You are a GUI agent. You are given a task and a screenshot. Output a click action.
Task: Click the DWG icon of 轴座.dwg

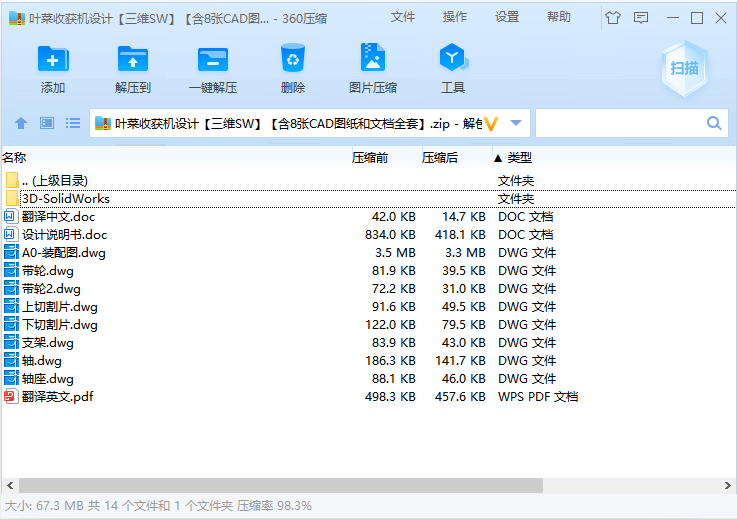(x=11, y=378)
